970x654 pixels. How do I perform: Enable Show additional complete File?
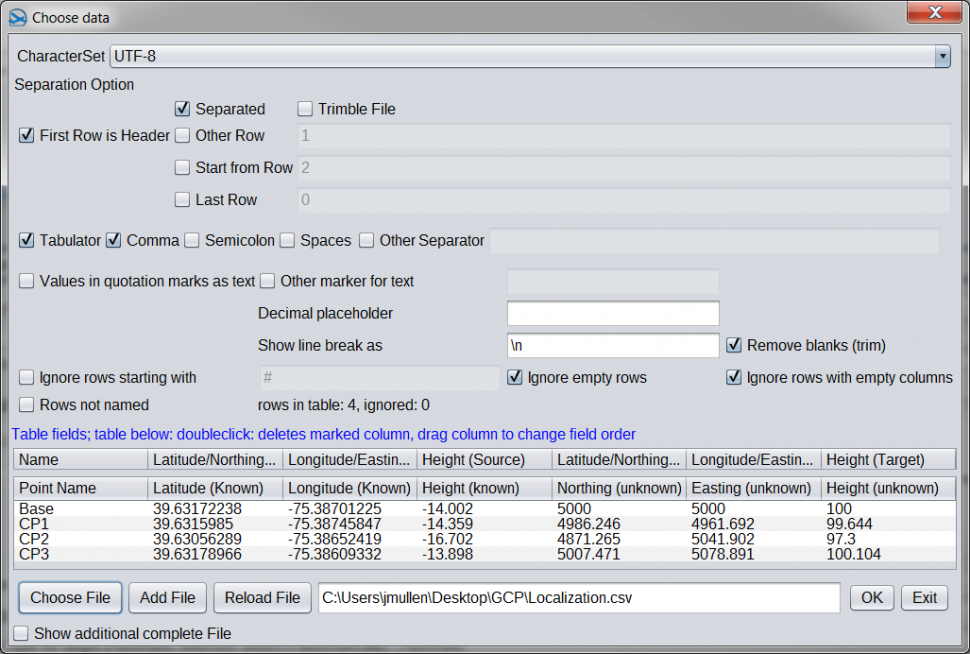tap(22, 634)
